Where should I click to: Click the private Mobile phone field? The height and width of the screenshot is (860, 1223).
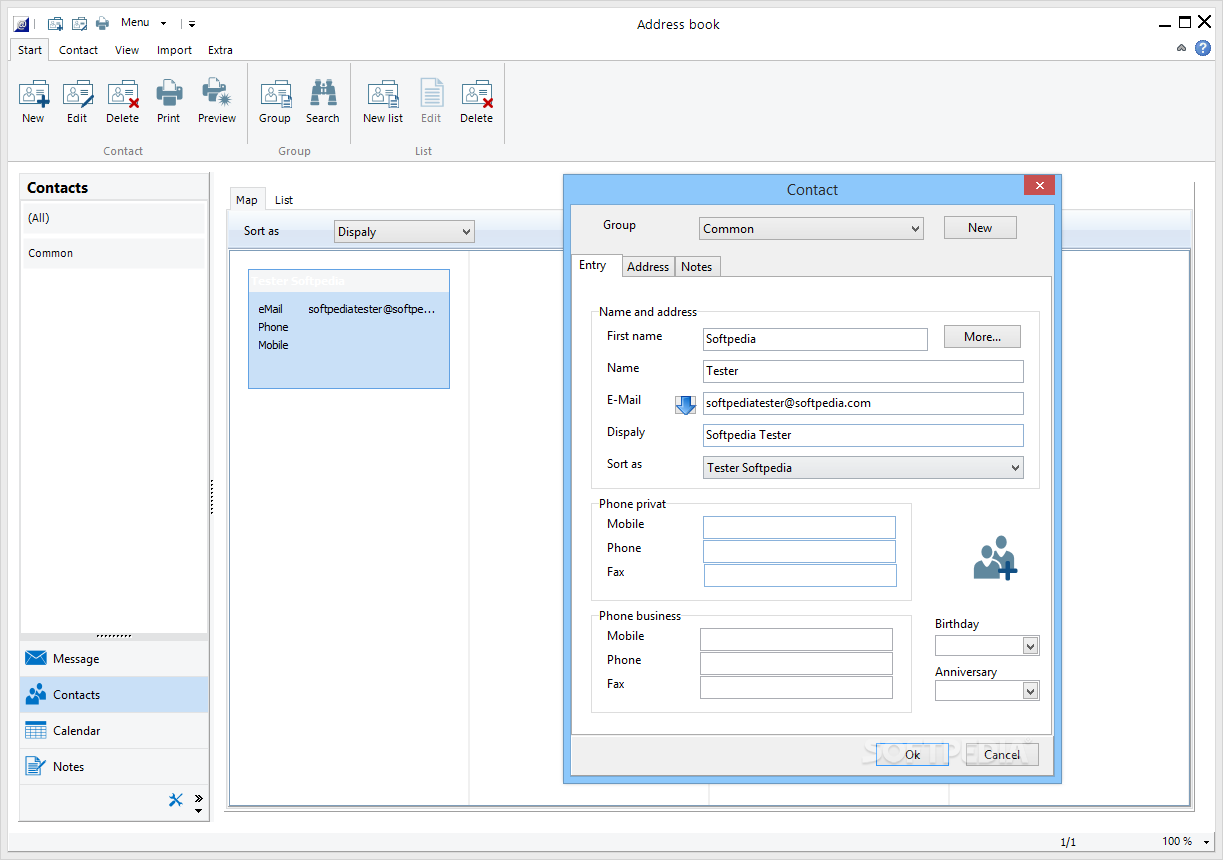(x=800, y=527)
